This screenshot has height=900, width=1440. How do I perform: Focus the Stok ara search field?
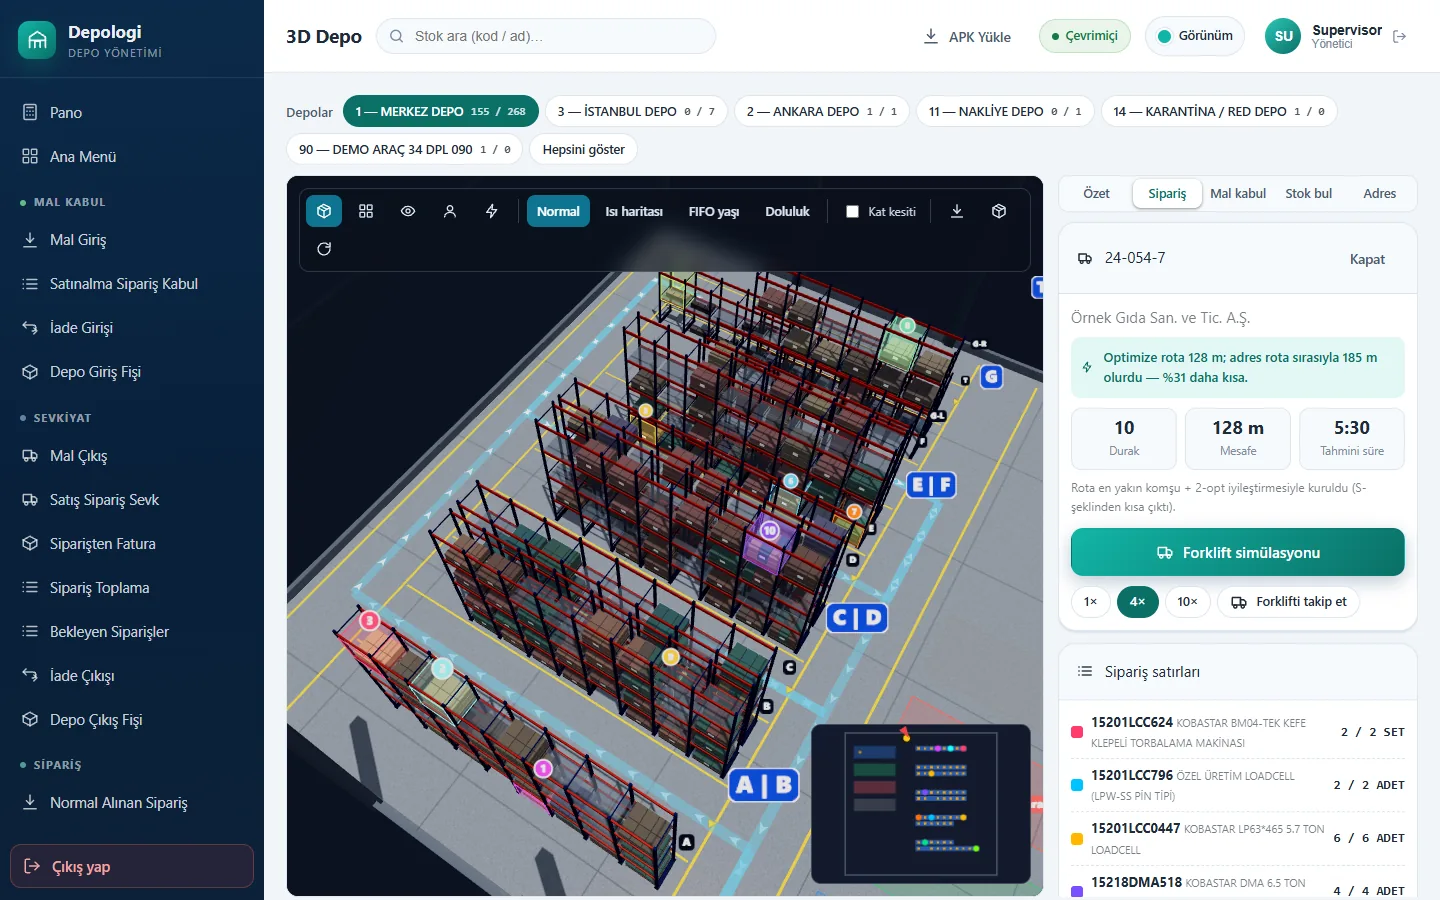(546, 36)
